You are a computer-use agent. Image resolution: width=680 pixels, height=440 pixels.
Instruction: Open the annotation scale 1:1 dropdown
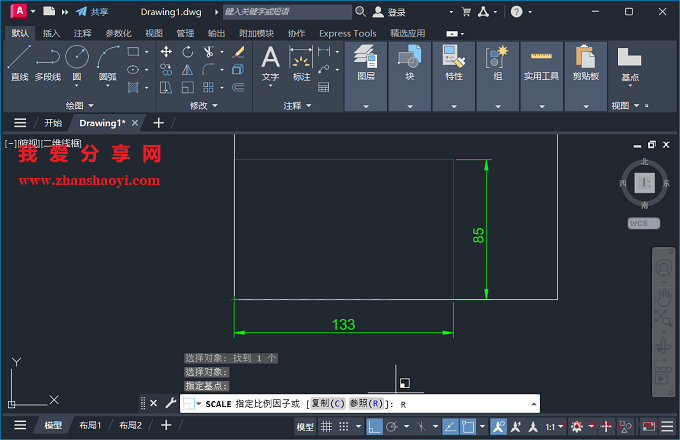coord(555,427)
